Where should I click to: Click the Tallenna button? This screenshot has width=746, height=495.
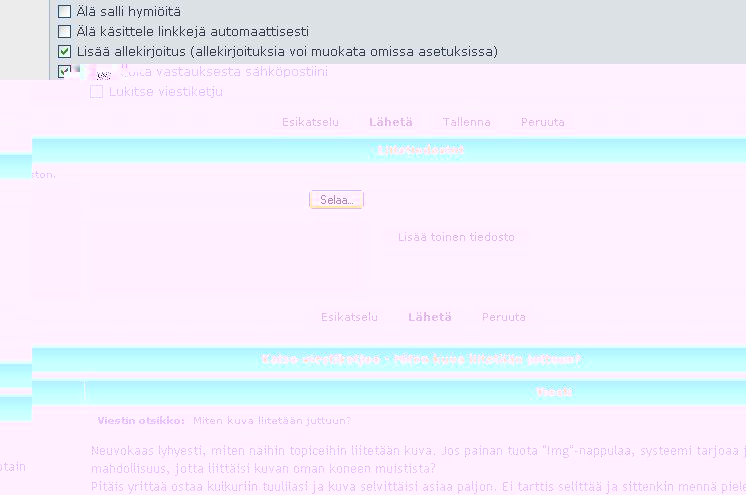466,122
